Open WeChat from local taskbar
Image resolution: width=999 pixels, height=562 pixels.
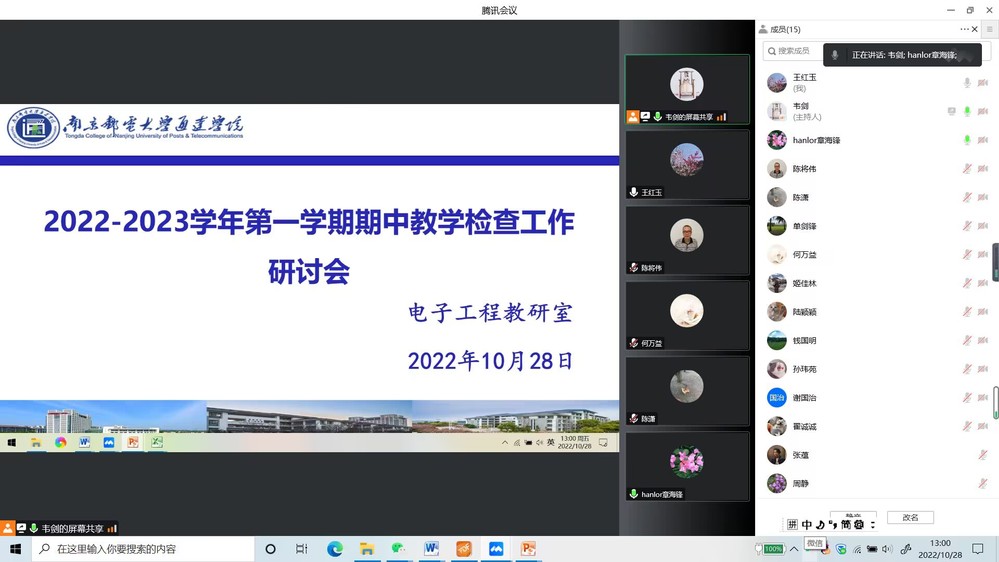point(399,549)
